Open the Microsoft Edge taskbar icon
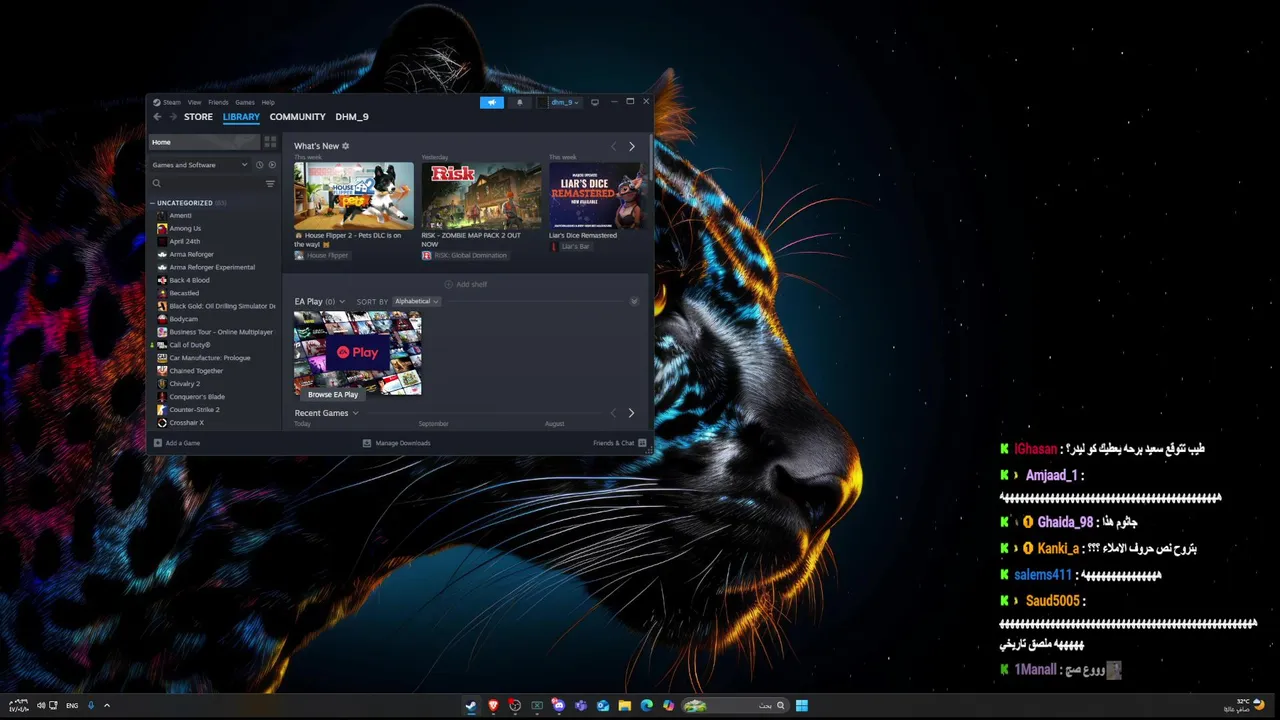The height and width of the screenshot is (720, 1280). [646, 705]
